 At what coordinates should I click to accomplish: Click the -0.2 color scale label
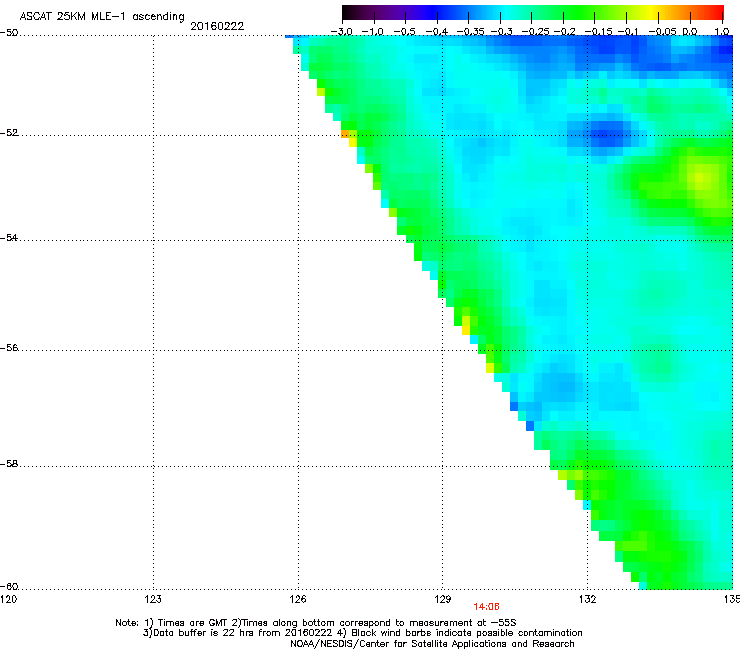click(x=564, y=32)
